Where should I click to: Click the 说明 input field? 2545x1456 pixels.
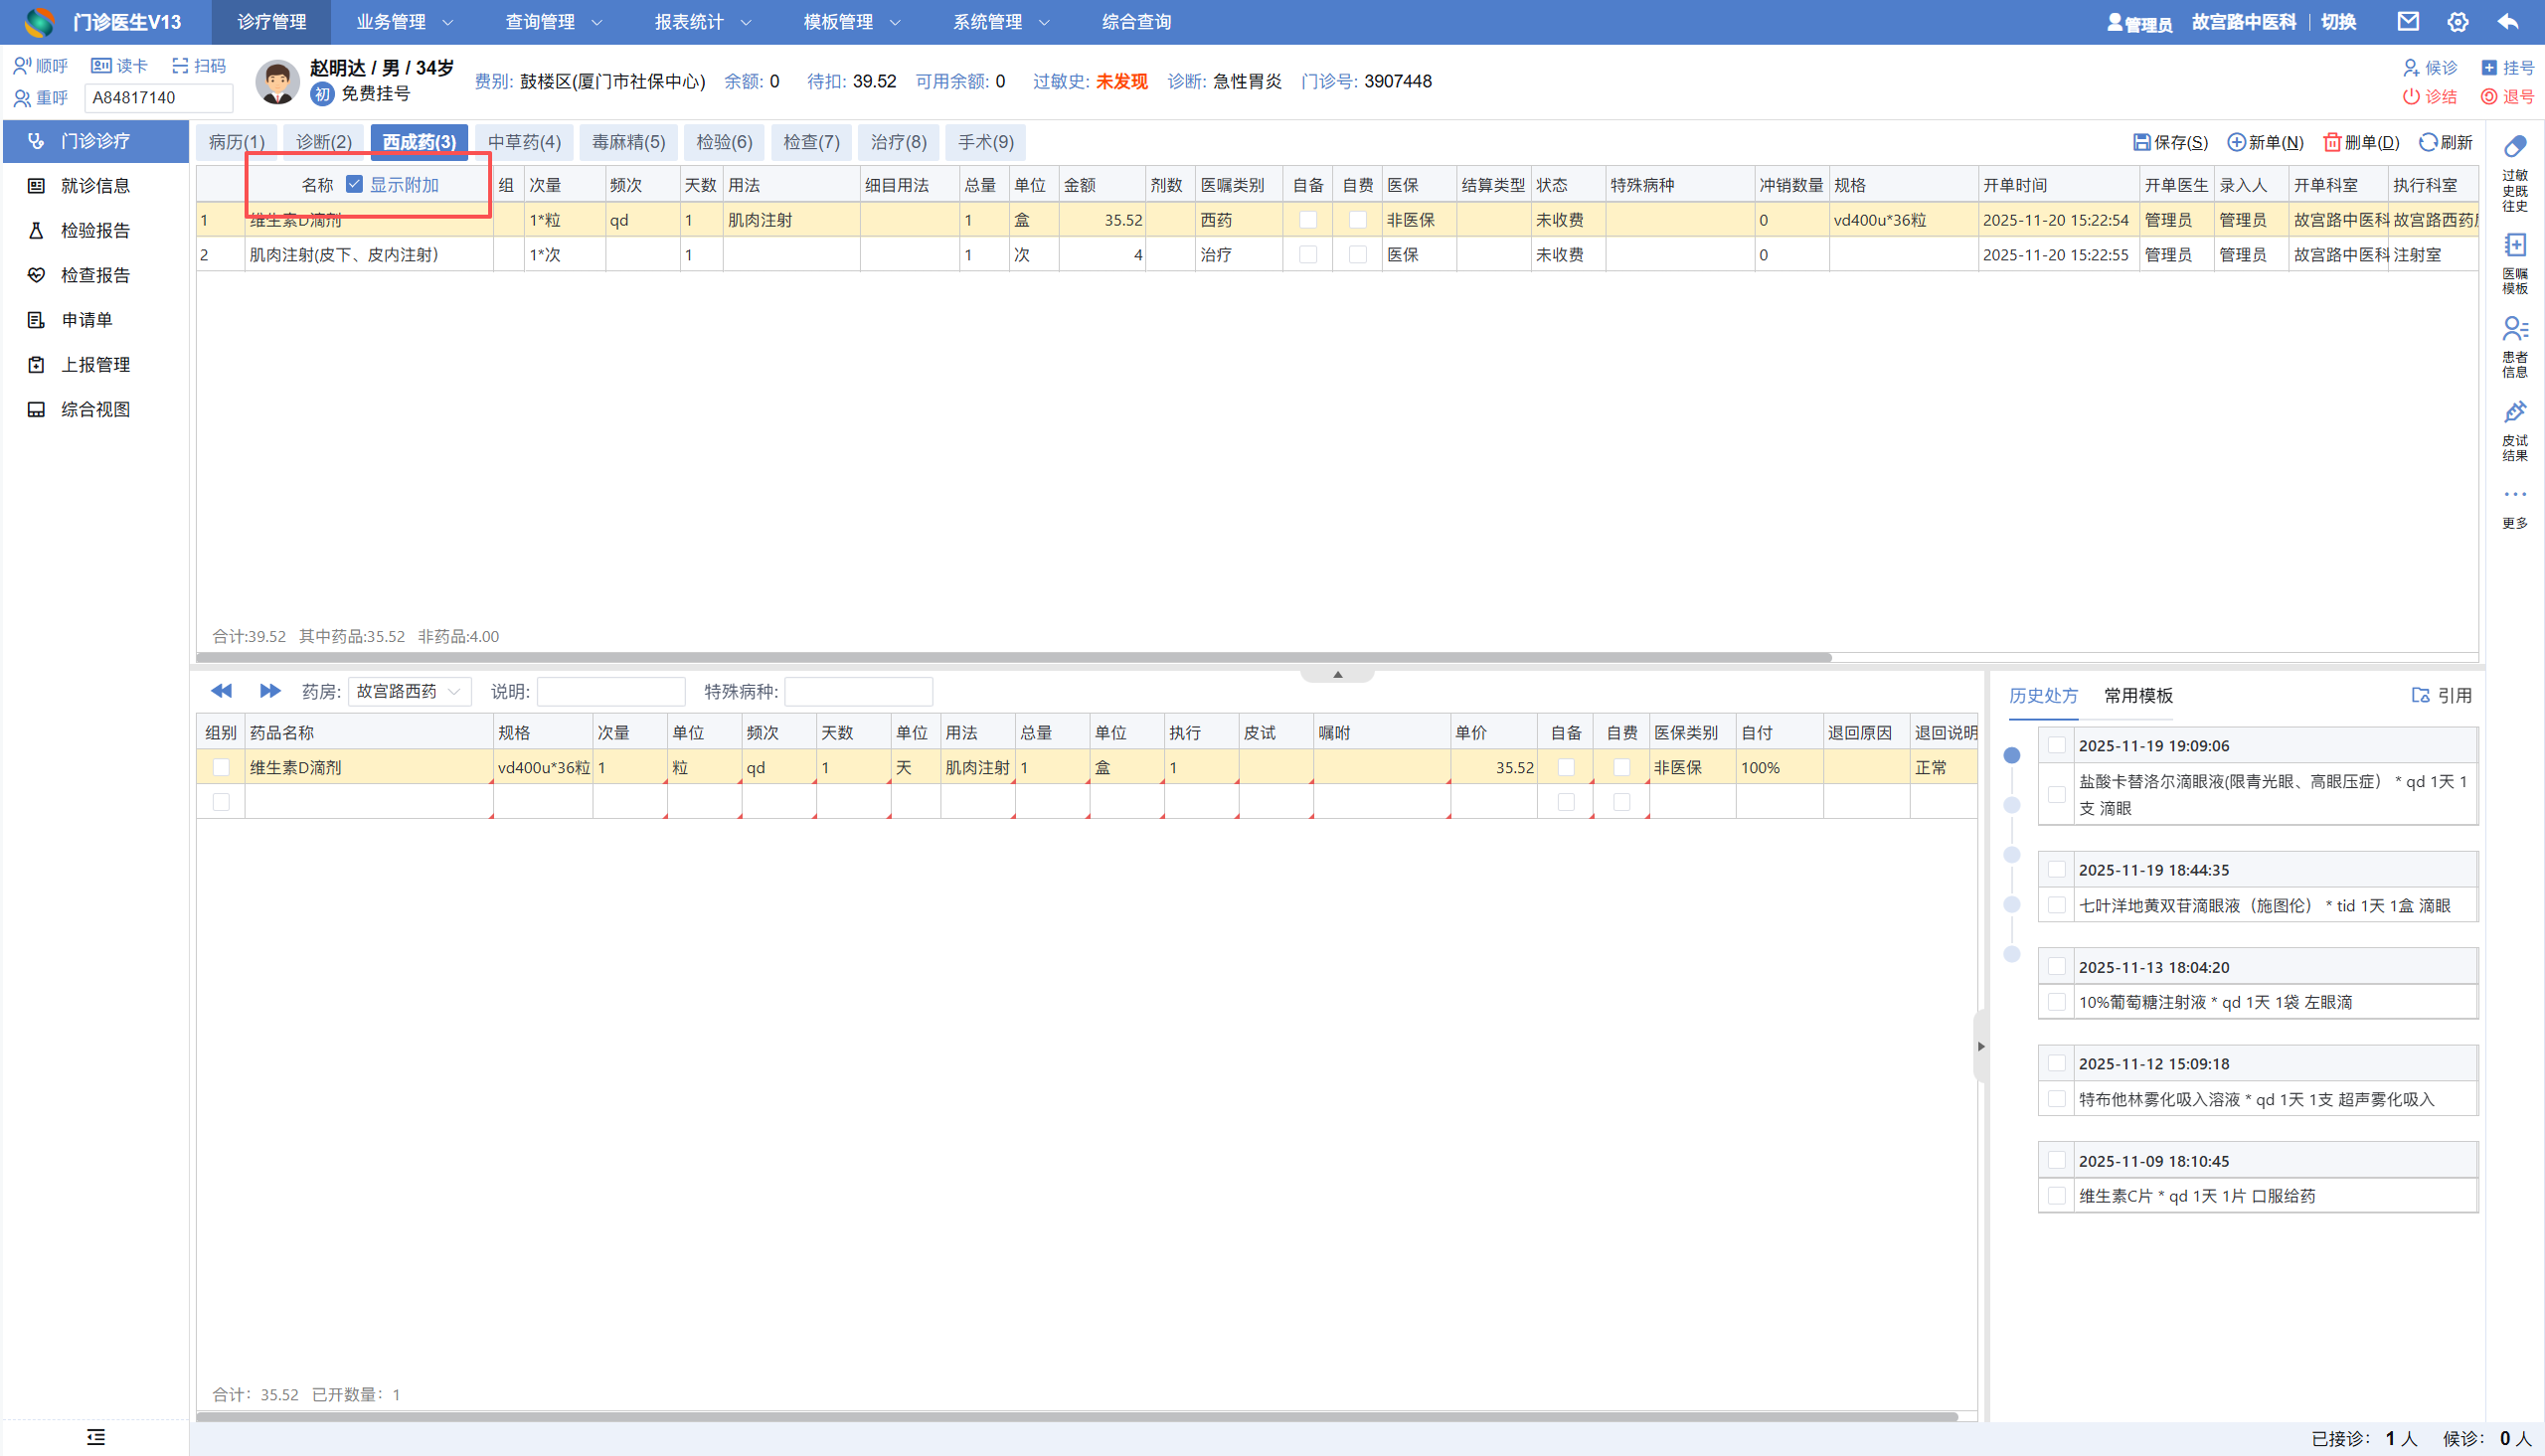610,691
